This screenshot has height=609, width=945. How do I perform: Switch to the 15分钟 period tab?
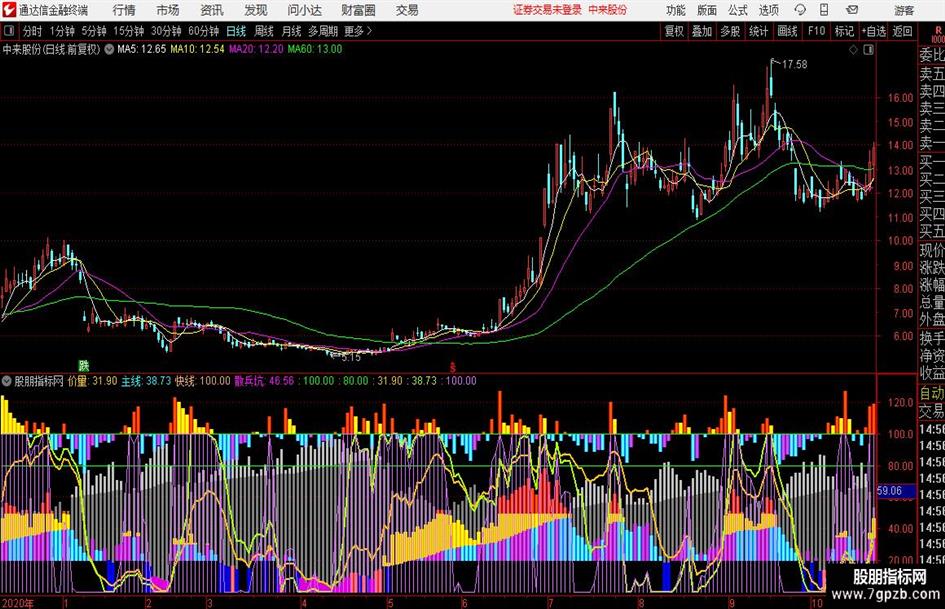click(128, 31)
